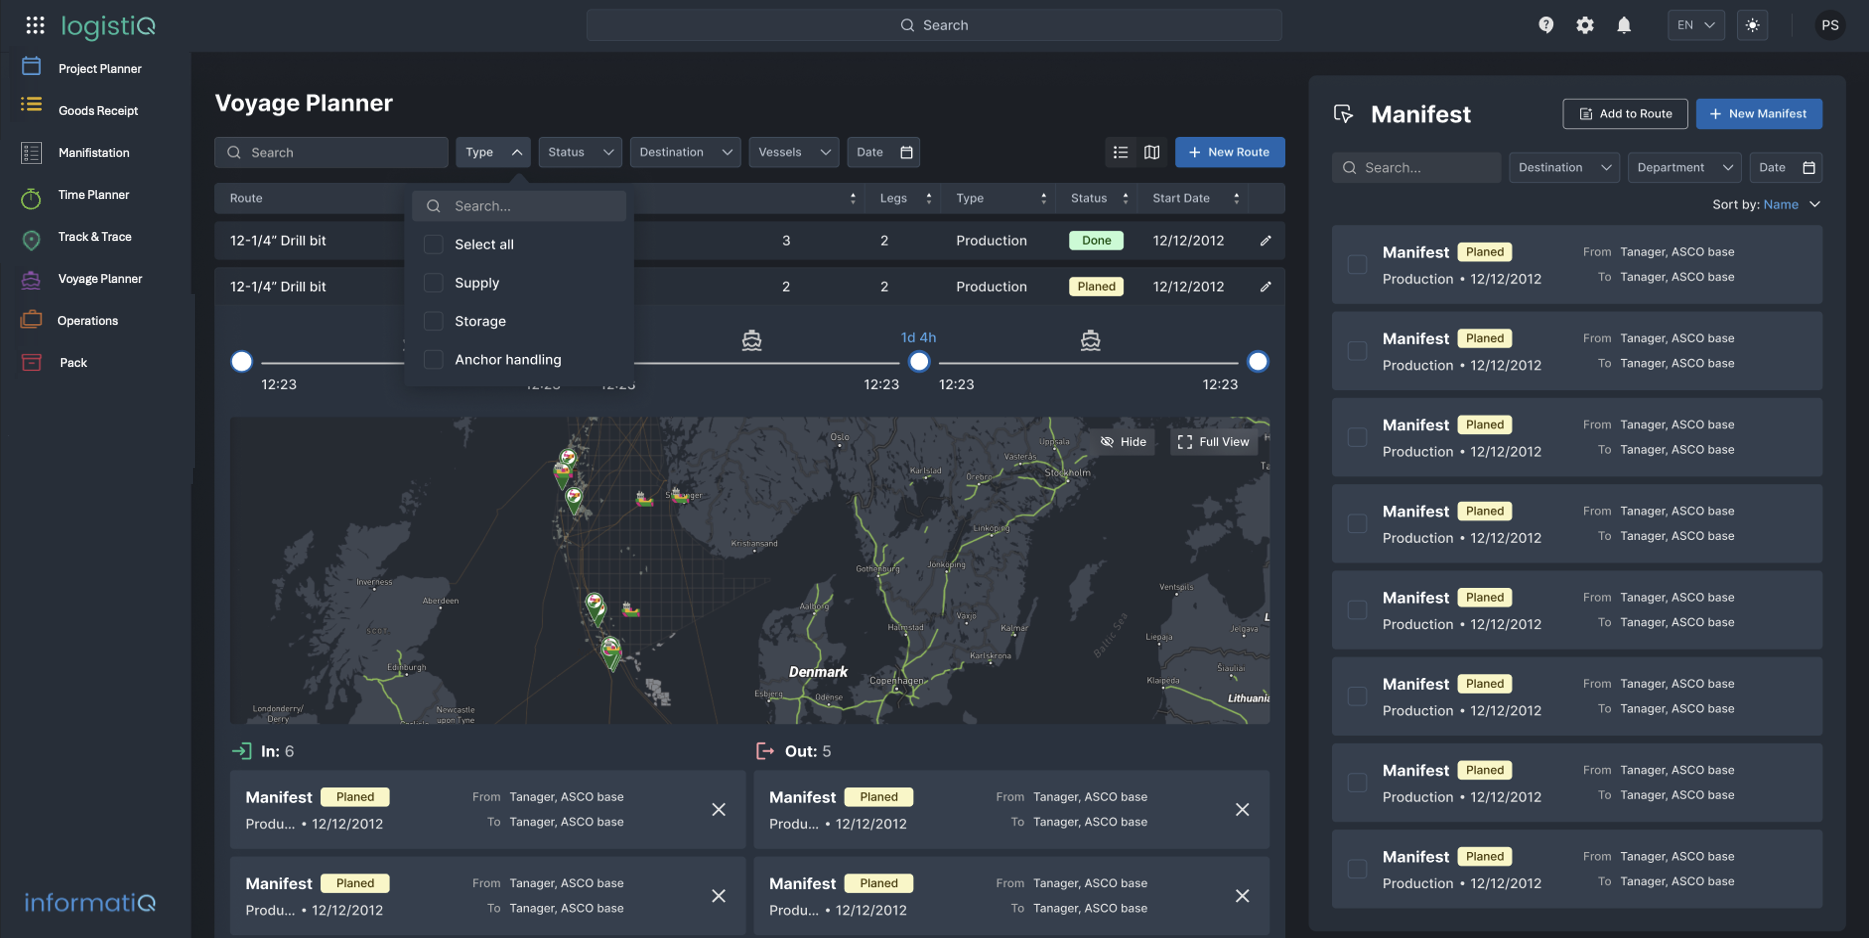Open the Department dropdown in Manifest
This screenshot has width=1869, height=938.
1684,167
